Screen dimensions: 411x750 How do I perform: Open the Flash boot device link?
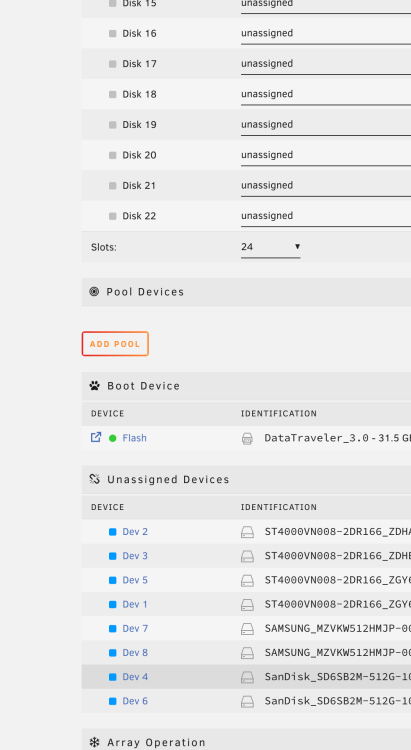click(134, 438)
